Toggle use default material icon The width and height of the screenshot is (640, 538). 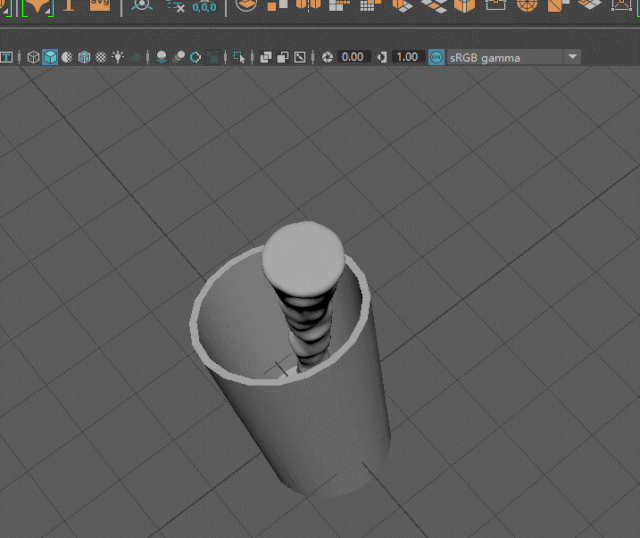click(x=67, y=57)
